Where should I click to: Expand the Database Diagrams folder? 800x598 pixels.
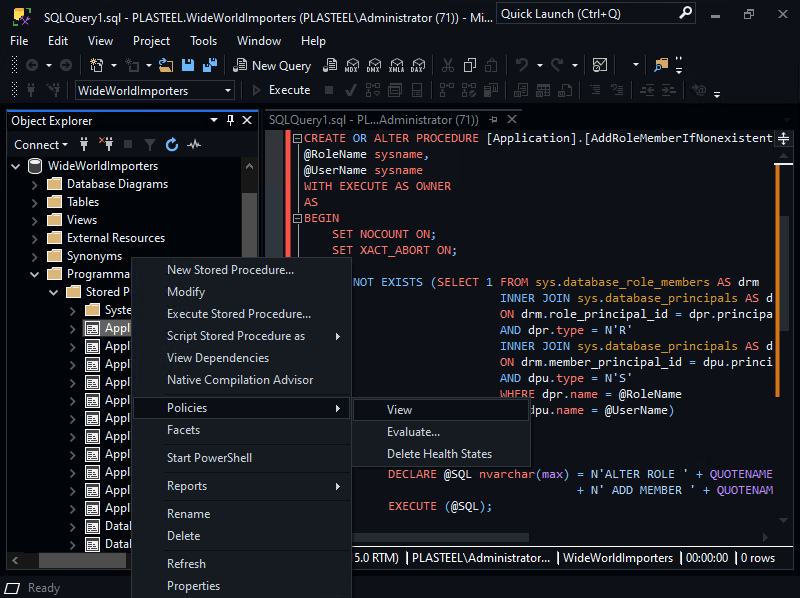click(x=34, y=184)
